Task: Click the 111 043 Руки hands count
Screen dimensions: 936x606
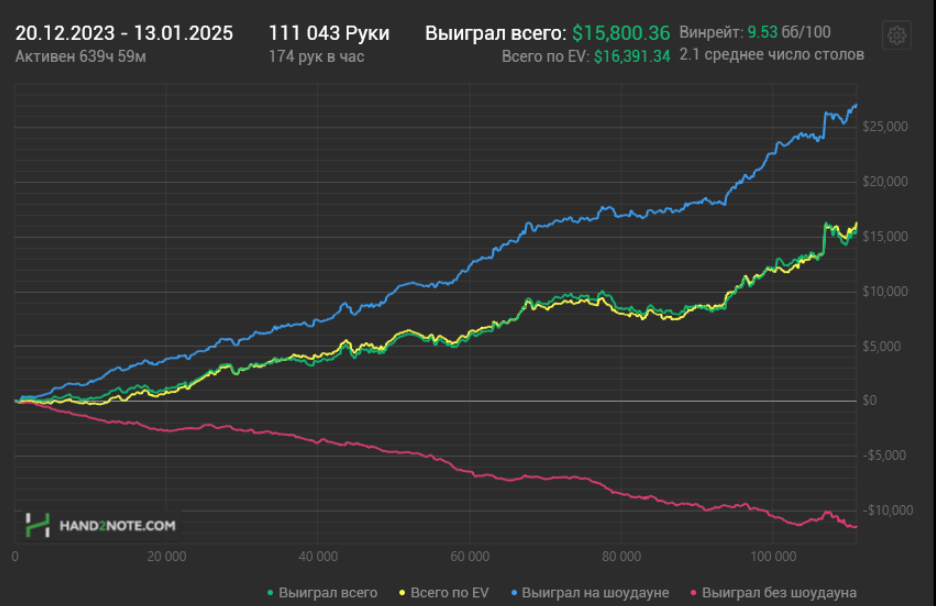Action: click(x=329, y=33)
